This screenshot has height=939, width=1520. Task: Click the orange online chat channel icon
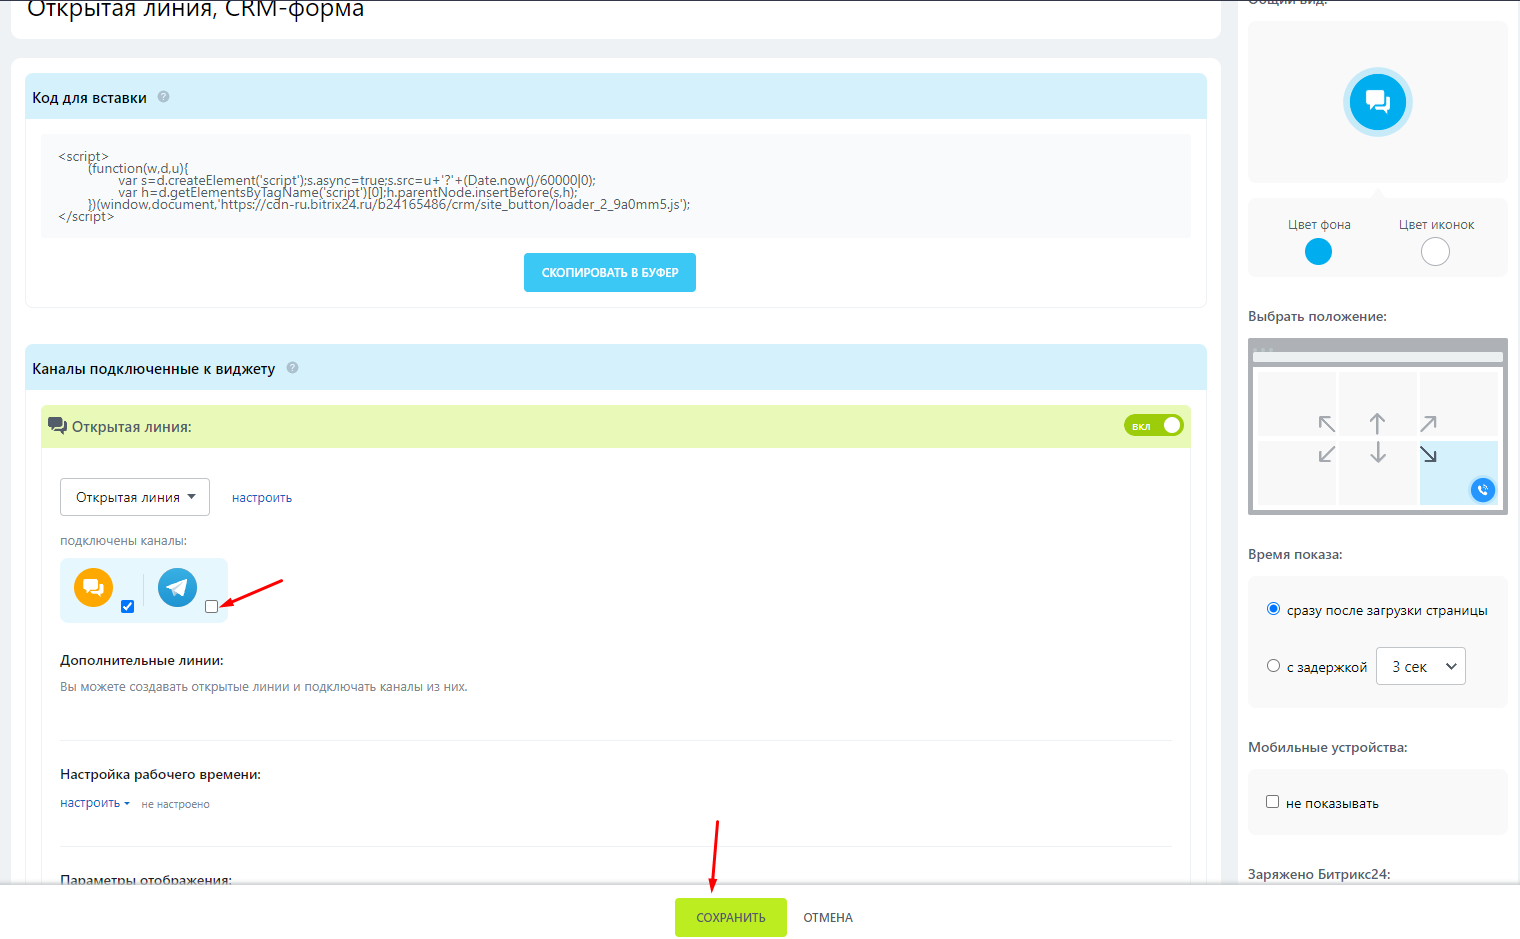93,587
